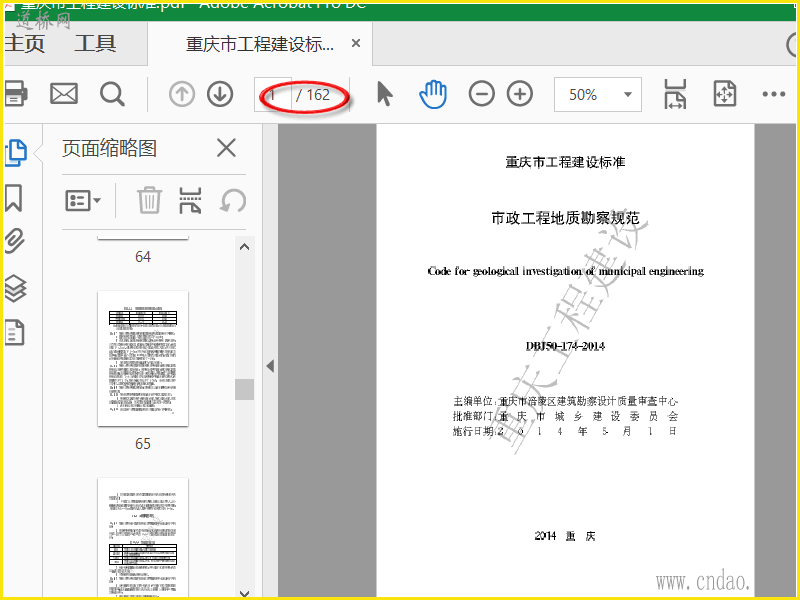This screenshot has height=600, width=800.
Task: Open the Find text magnifier icon
Action: (112, 94)
